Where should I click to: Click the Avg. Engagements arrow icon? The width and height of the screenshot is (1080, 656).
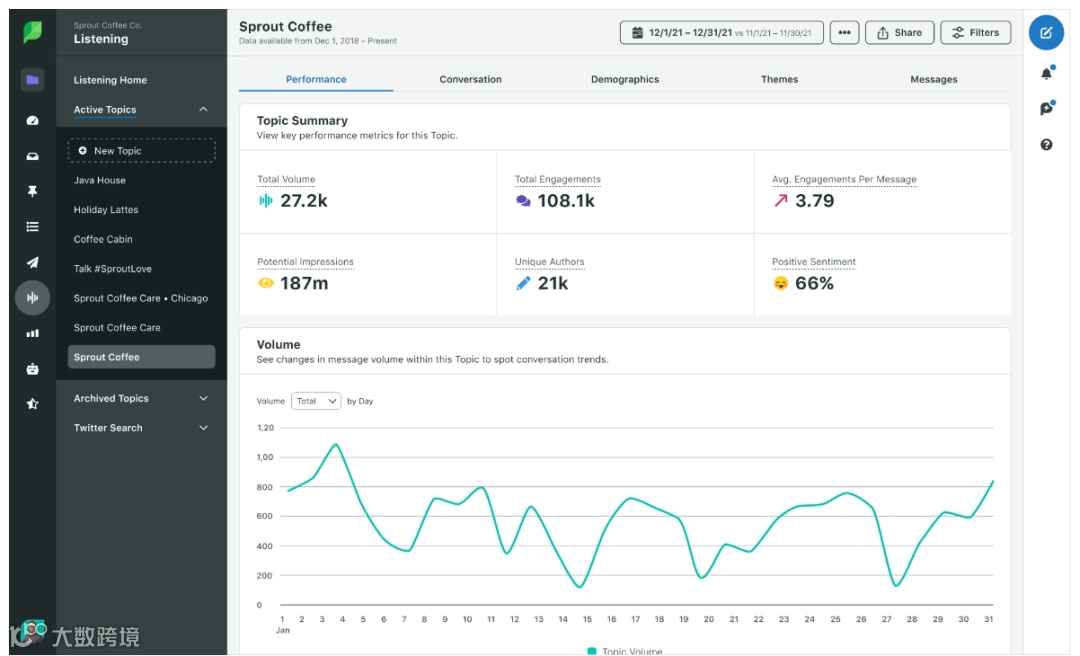point(780,201)
